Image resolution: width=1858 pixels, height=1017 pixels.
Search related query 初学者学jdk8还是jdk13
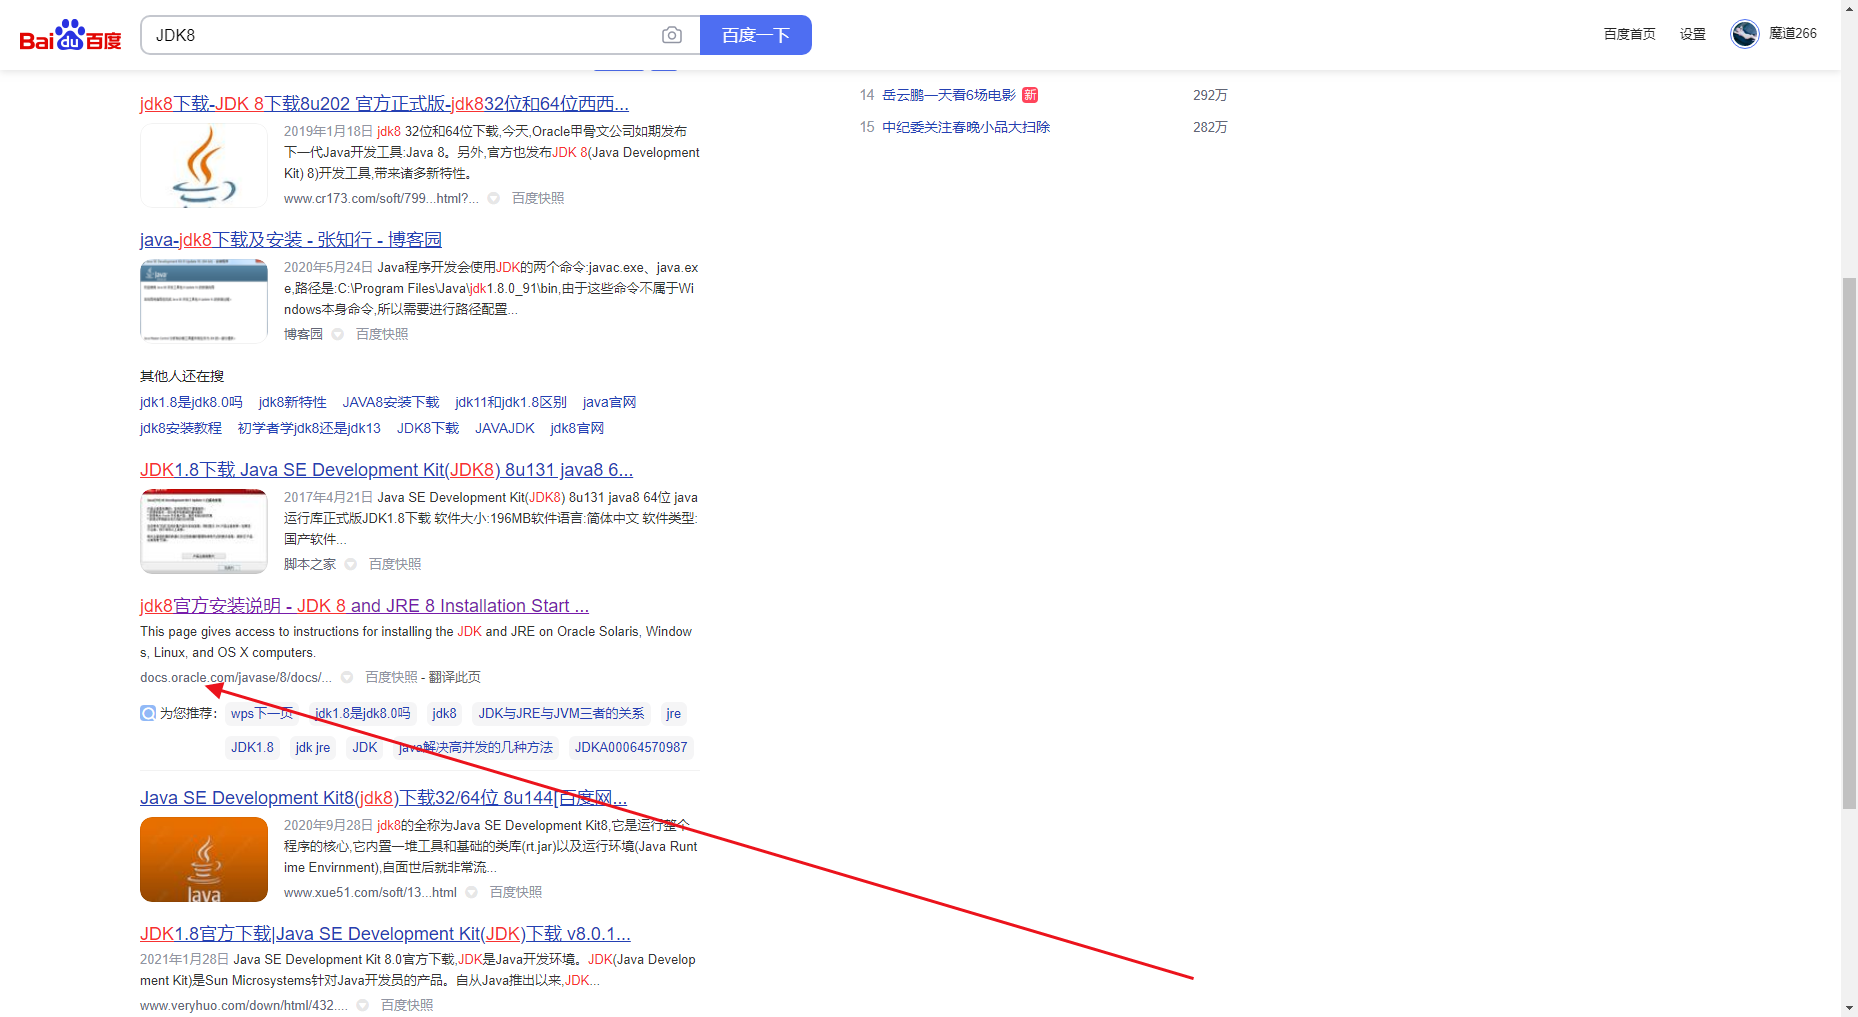[x=309, y=428]
